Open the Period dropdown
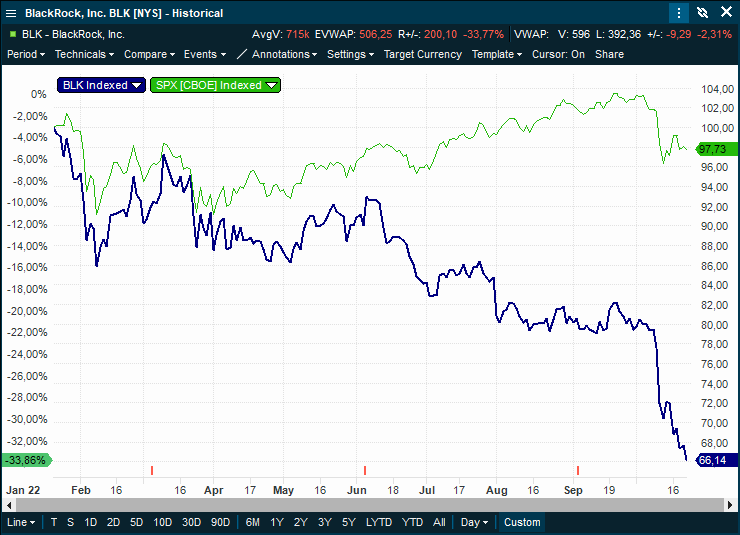740x535 pixels. (x=26, y=54)
